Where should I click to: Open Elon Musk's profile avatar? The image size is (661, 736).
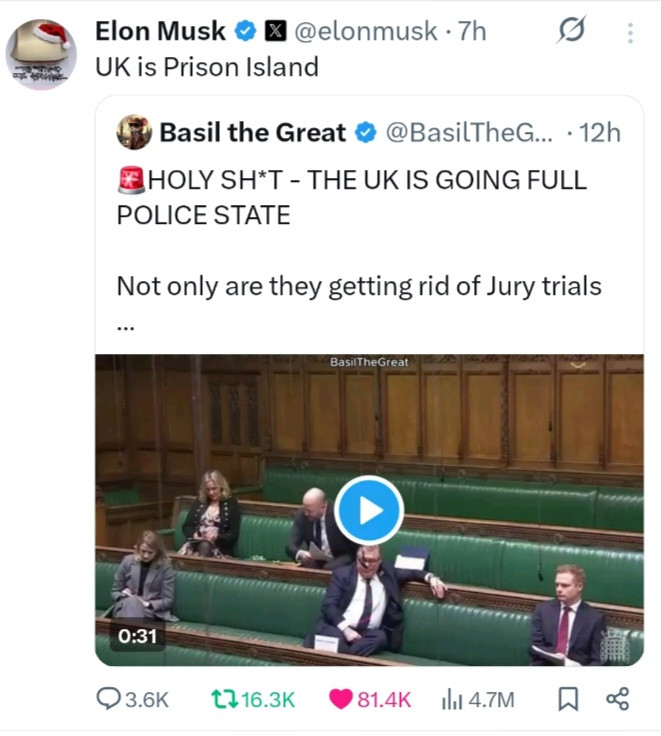pyautogui.click(x=41, y=53)
